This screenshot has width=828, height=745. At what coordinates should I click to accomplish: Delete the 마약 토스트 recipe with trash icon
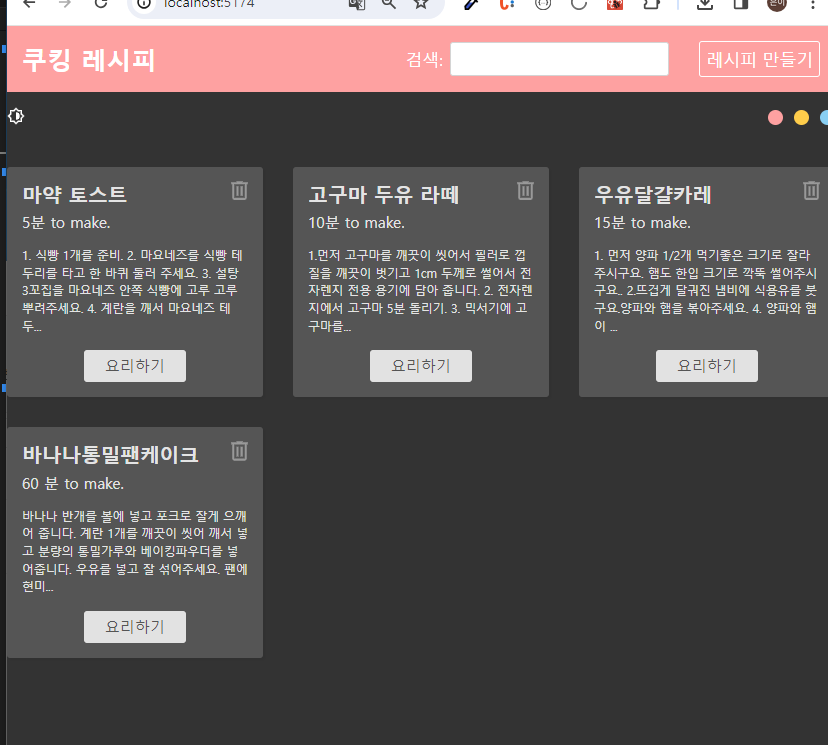click(x=239, y=191)
